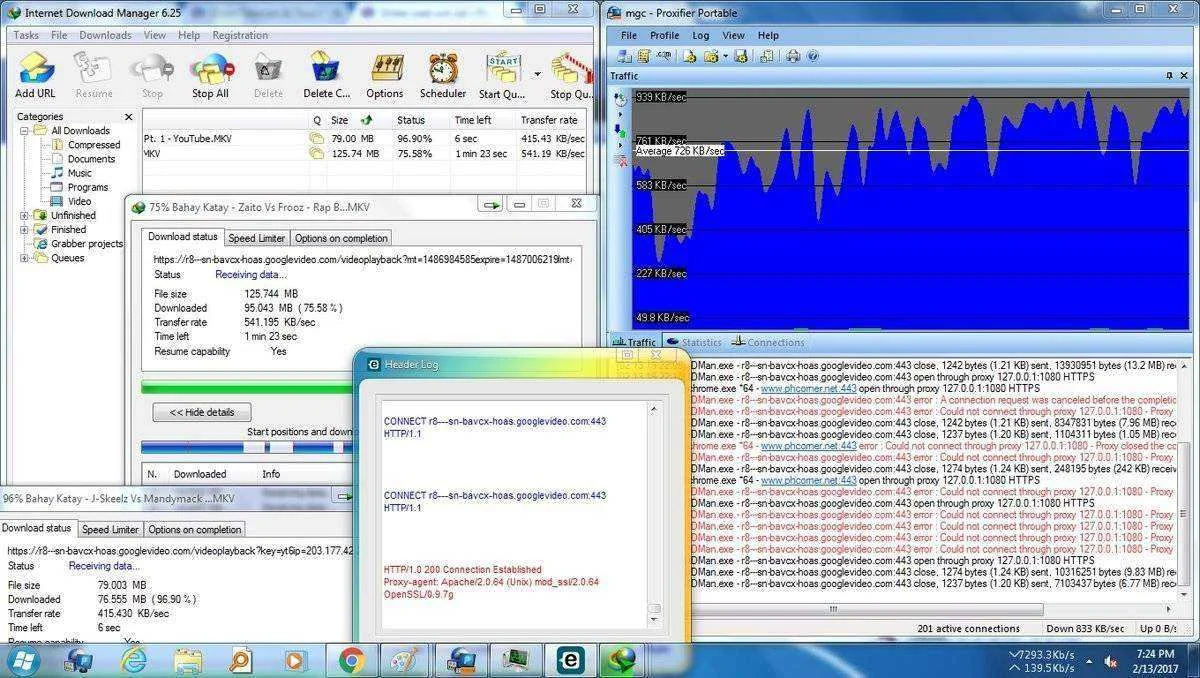Click the Time left column header
This screenshot has height=678, width=1200.
pos(482,120)
